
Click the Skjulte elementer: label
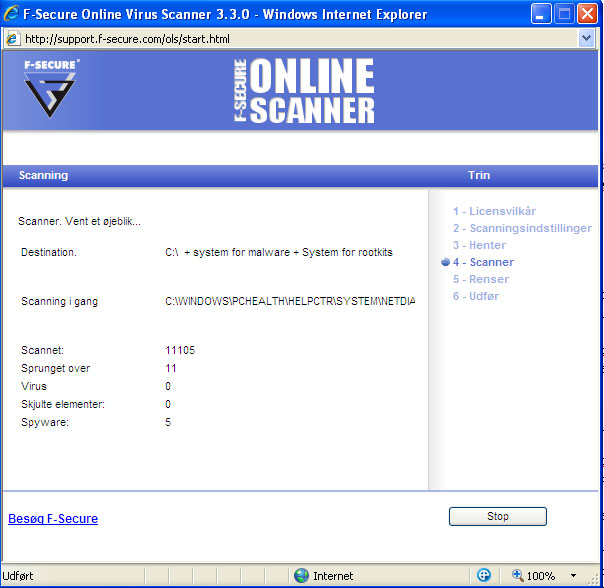pos(63,404)
